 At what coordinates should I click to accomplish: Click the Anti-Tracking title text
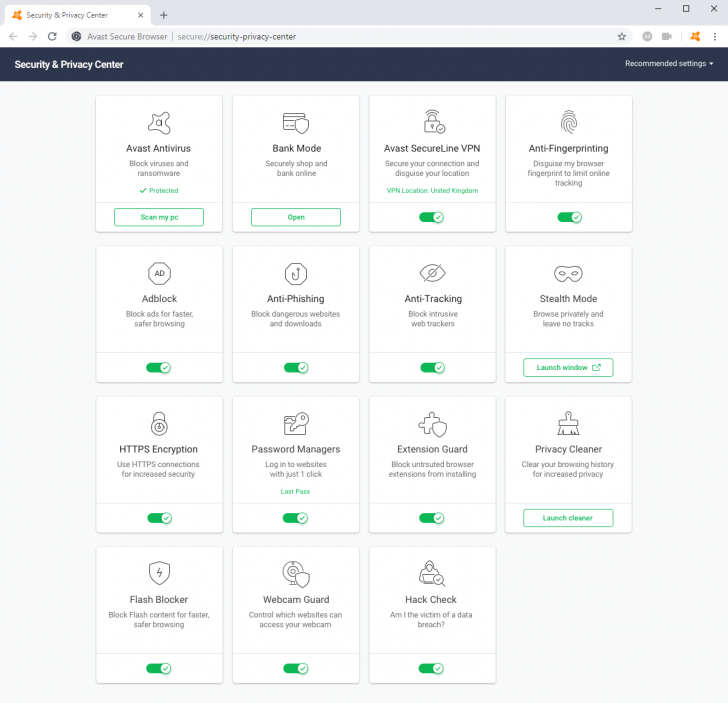tap(433, 299)
